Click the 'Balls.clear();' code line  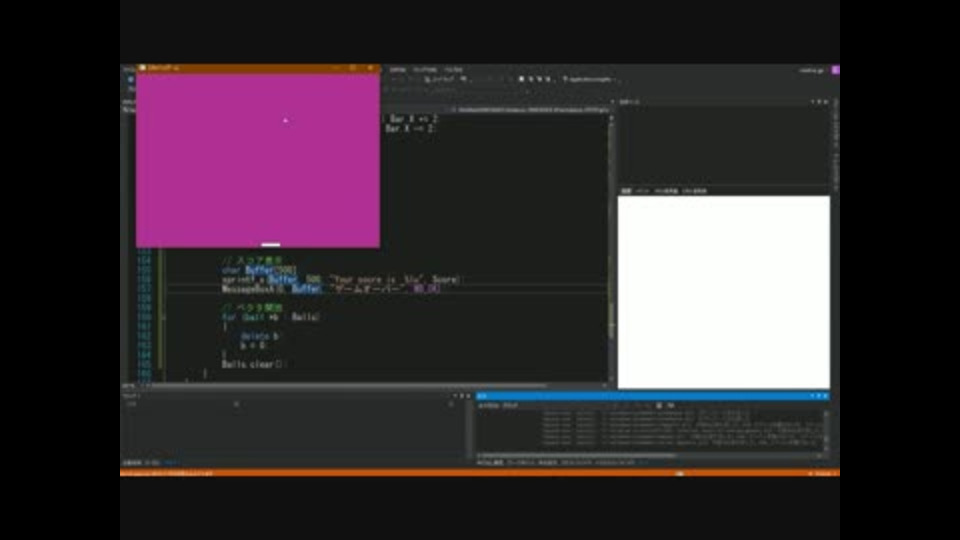tap(253, 364)
